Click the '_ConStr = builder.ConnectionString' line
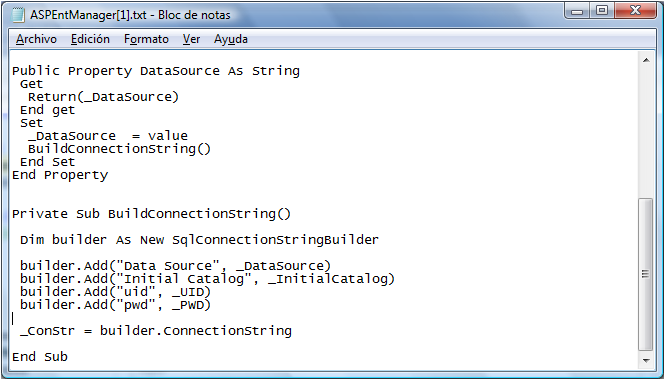The height and width of the screenshot is (380, 665). 156,331
